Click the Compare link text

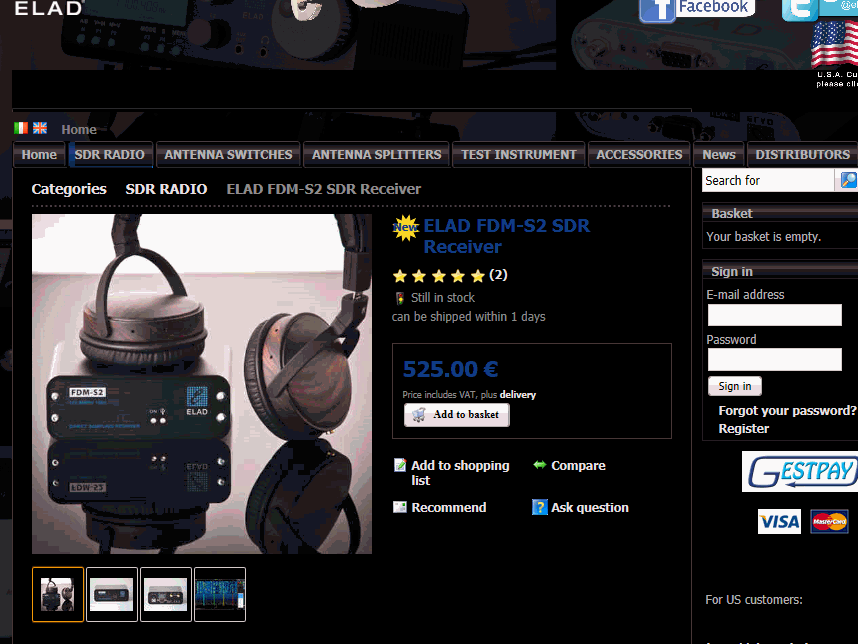(x=578, y=466)
